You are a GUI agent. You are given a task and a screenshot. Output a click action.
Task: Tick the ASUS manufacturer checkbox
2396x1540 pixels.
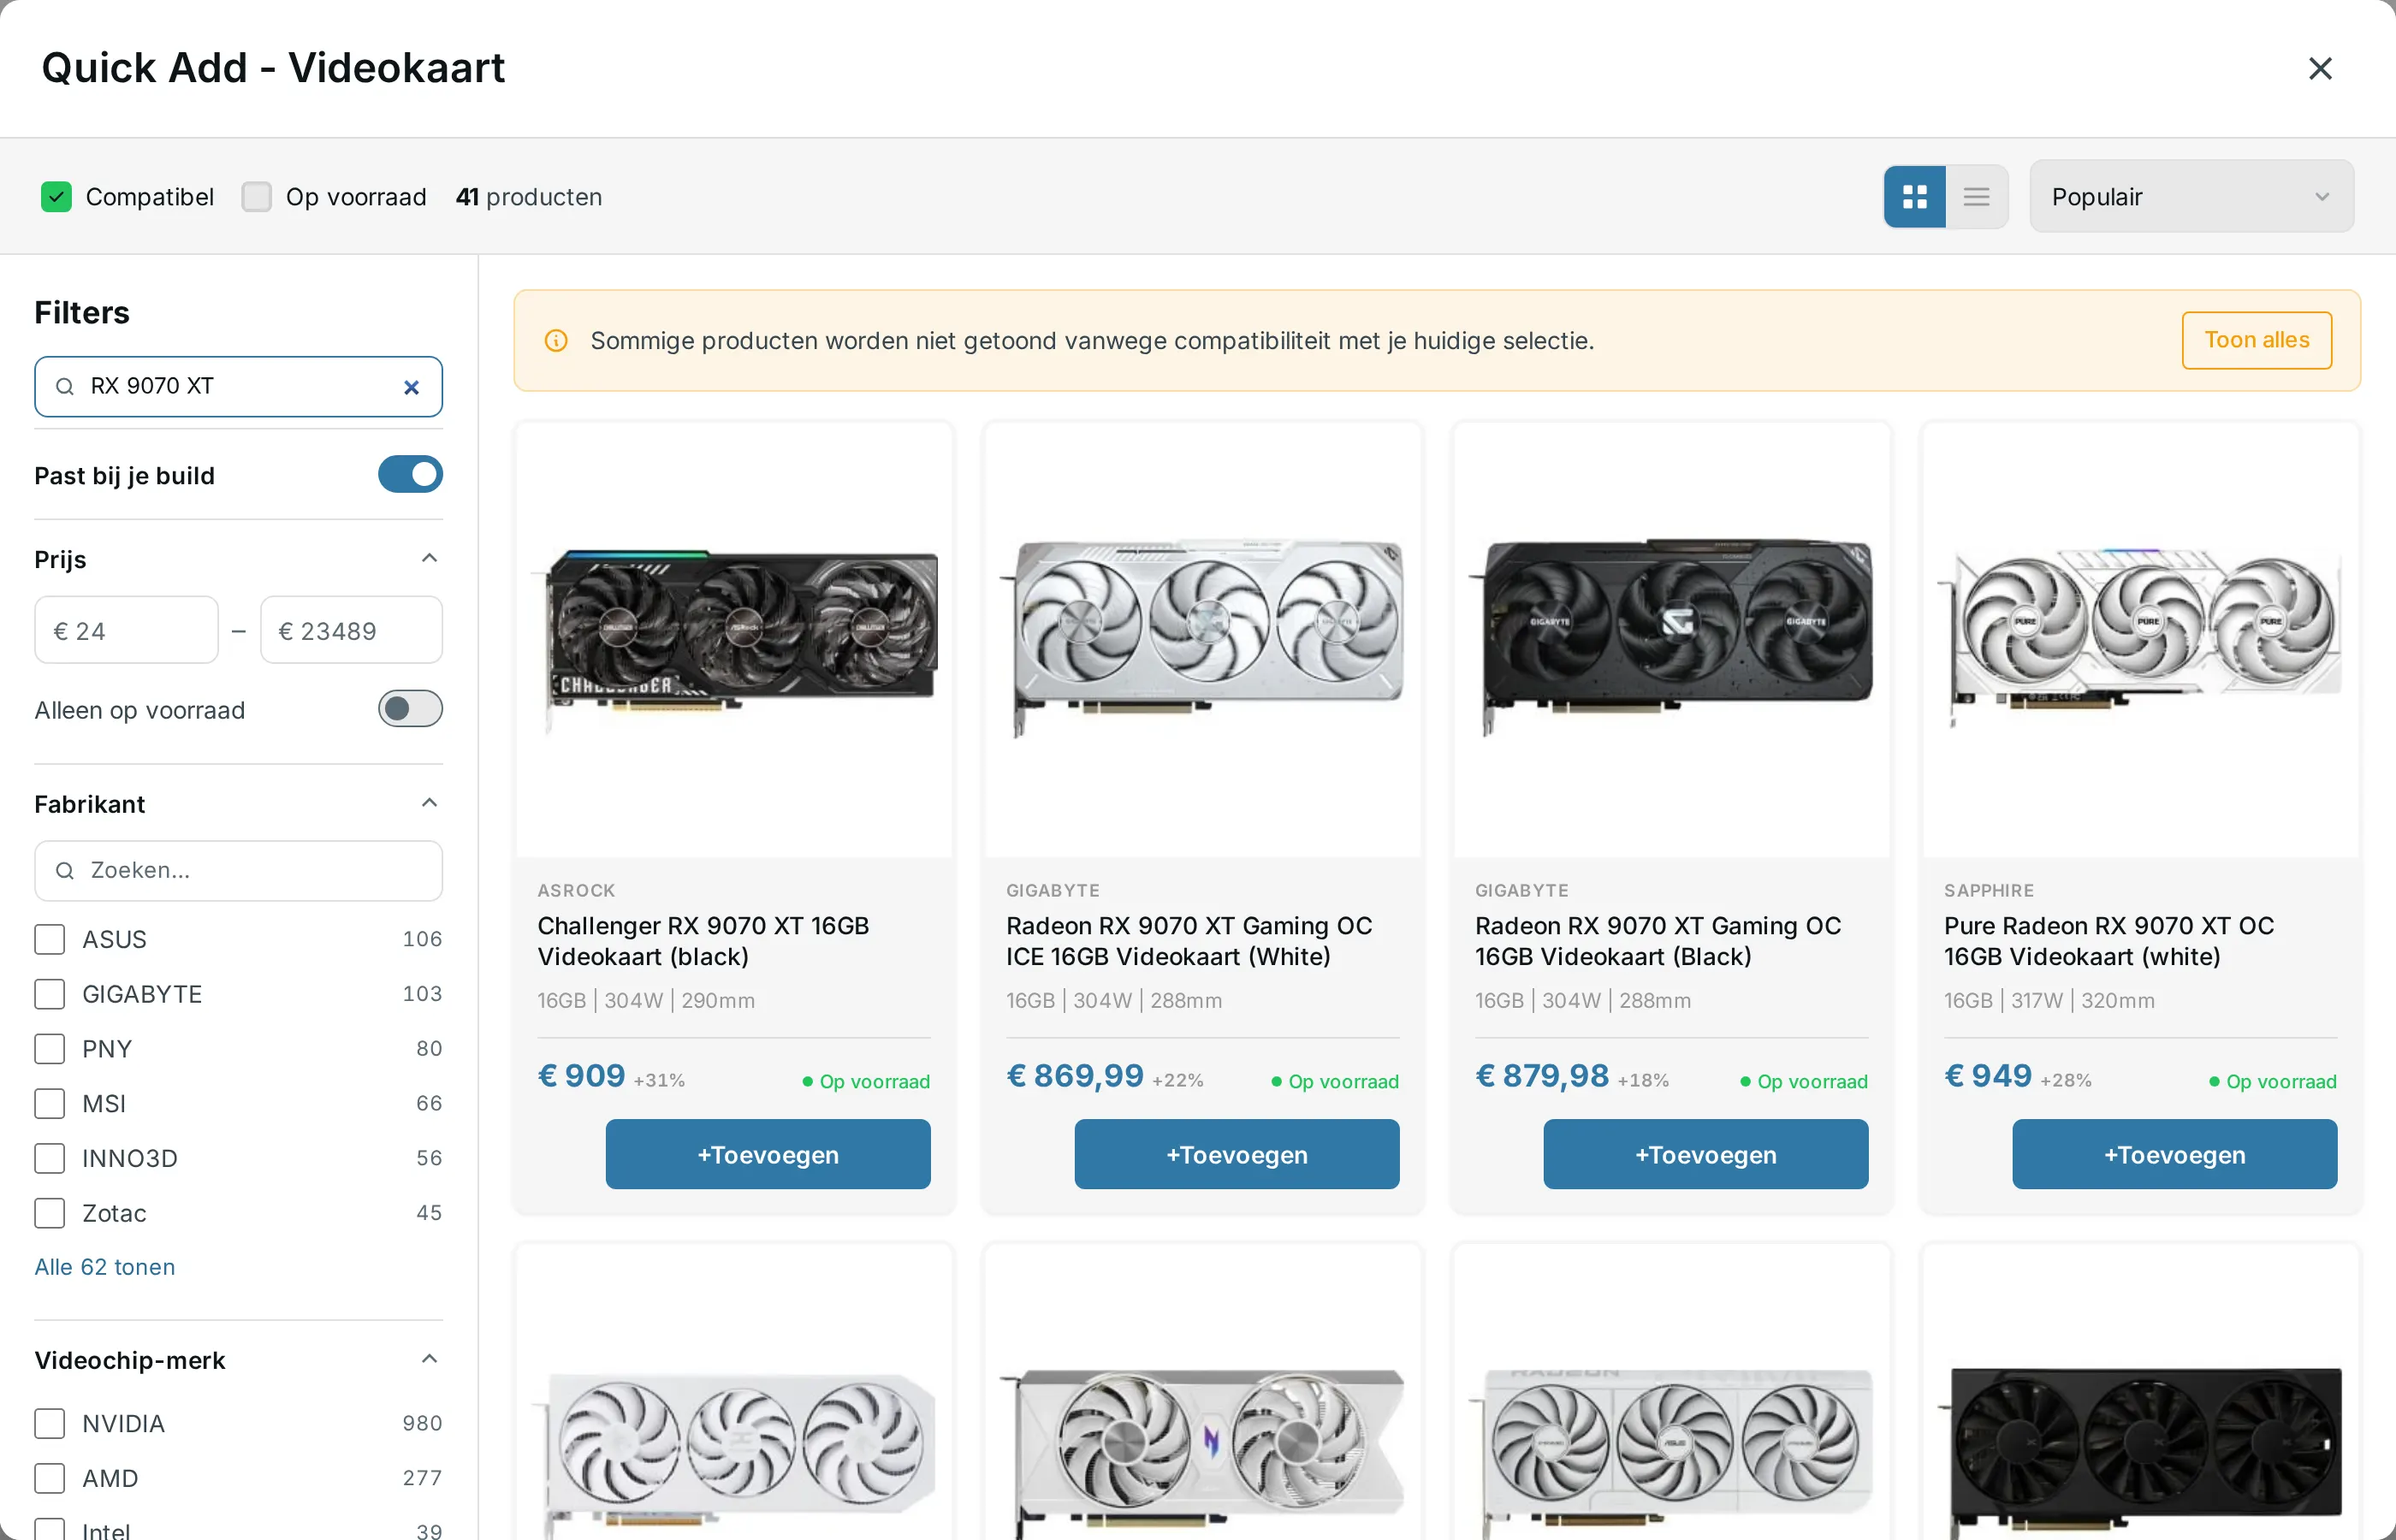(50, 939)
